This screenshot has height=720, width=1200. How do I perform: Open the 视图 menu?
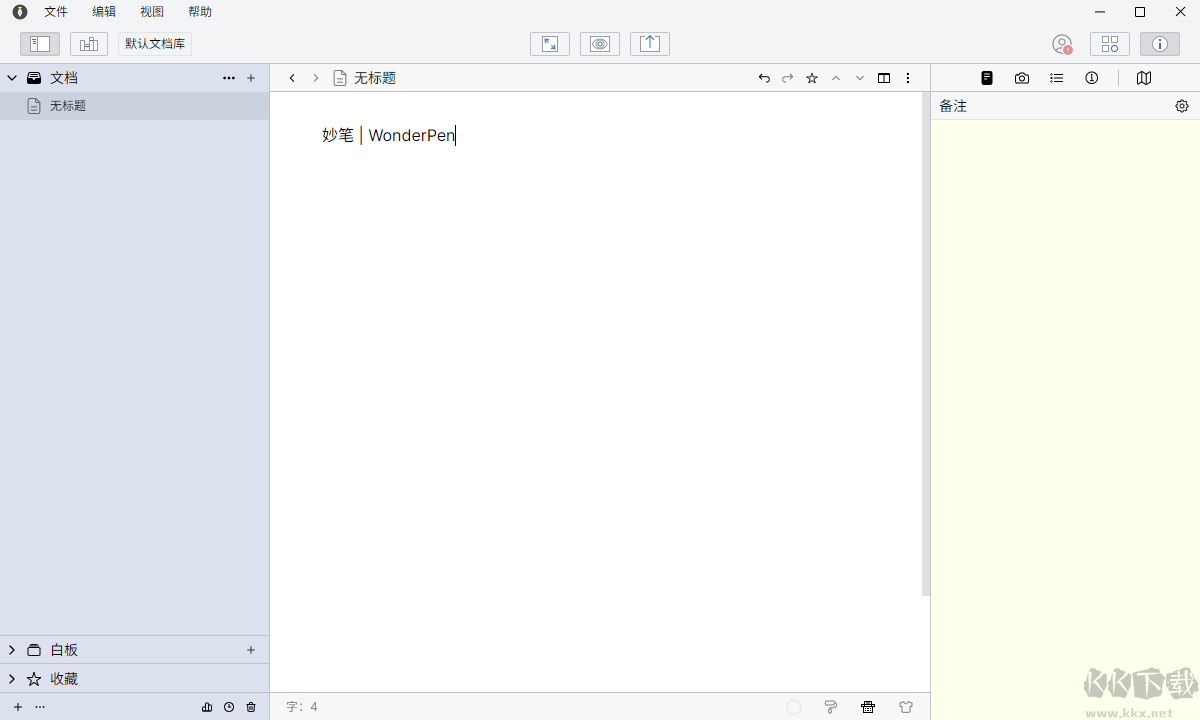click(x=152, y=12)
